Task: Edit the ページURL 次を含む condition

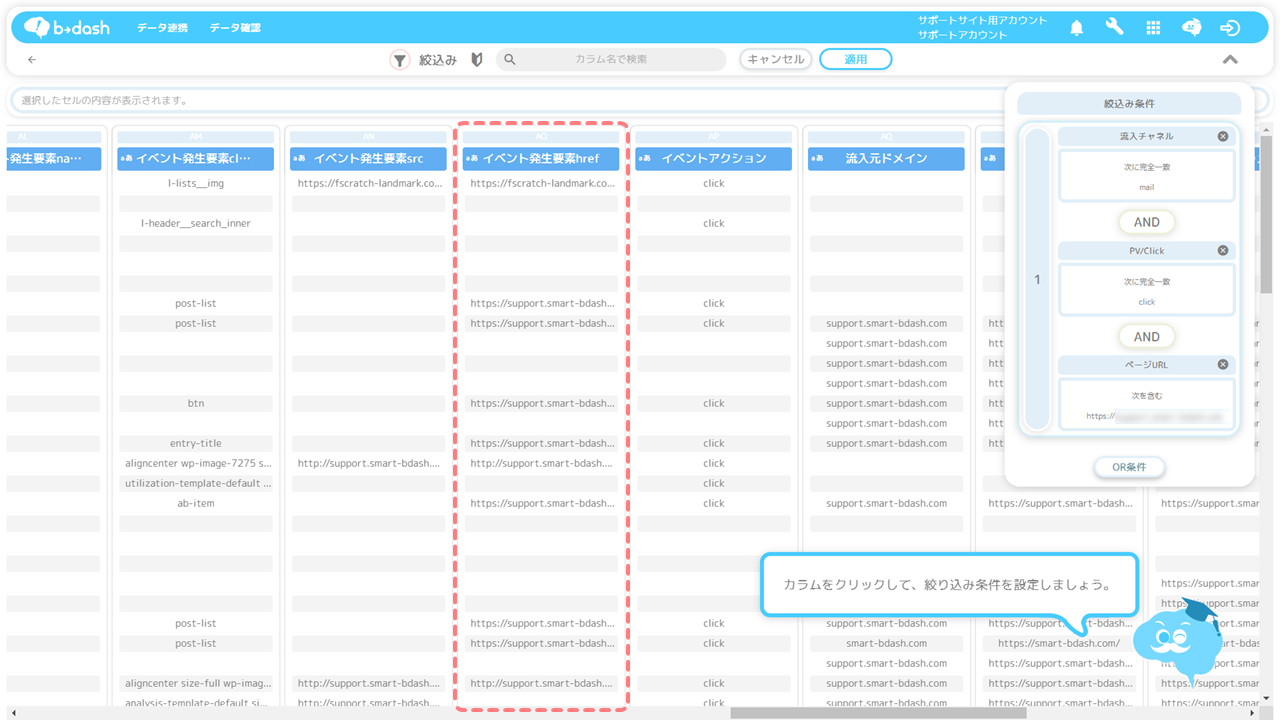Action: [1147, 405]
